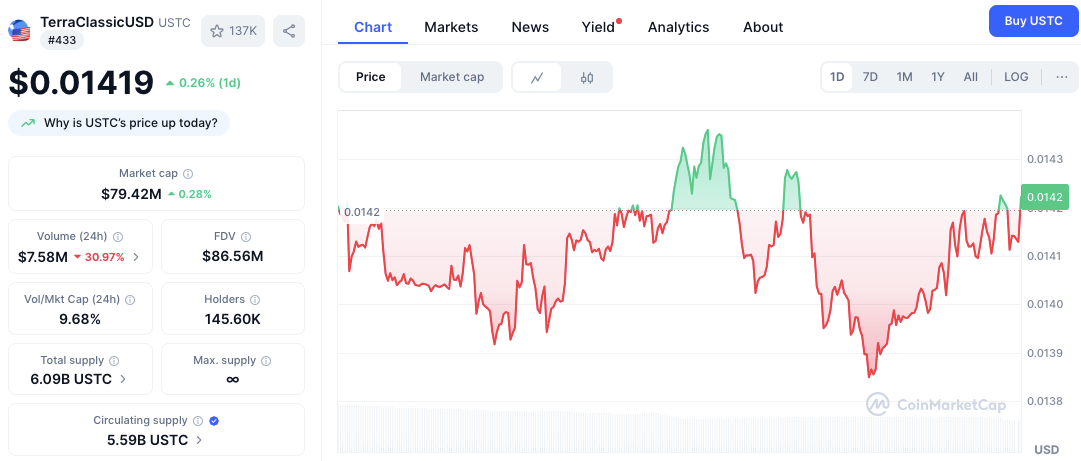Image resolution: width=1081 pixels, height=461 pixels.
Task: Add USTC to watchlist via star button
Action: [233, 31]
